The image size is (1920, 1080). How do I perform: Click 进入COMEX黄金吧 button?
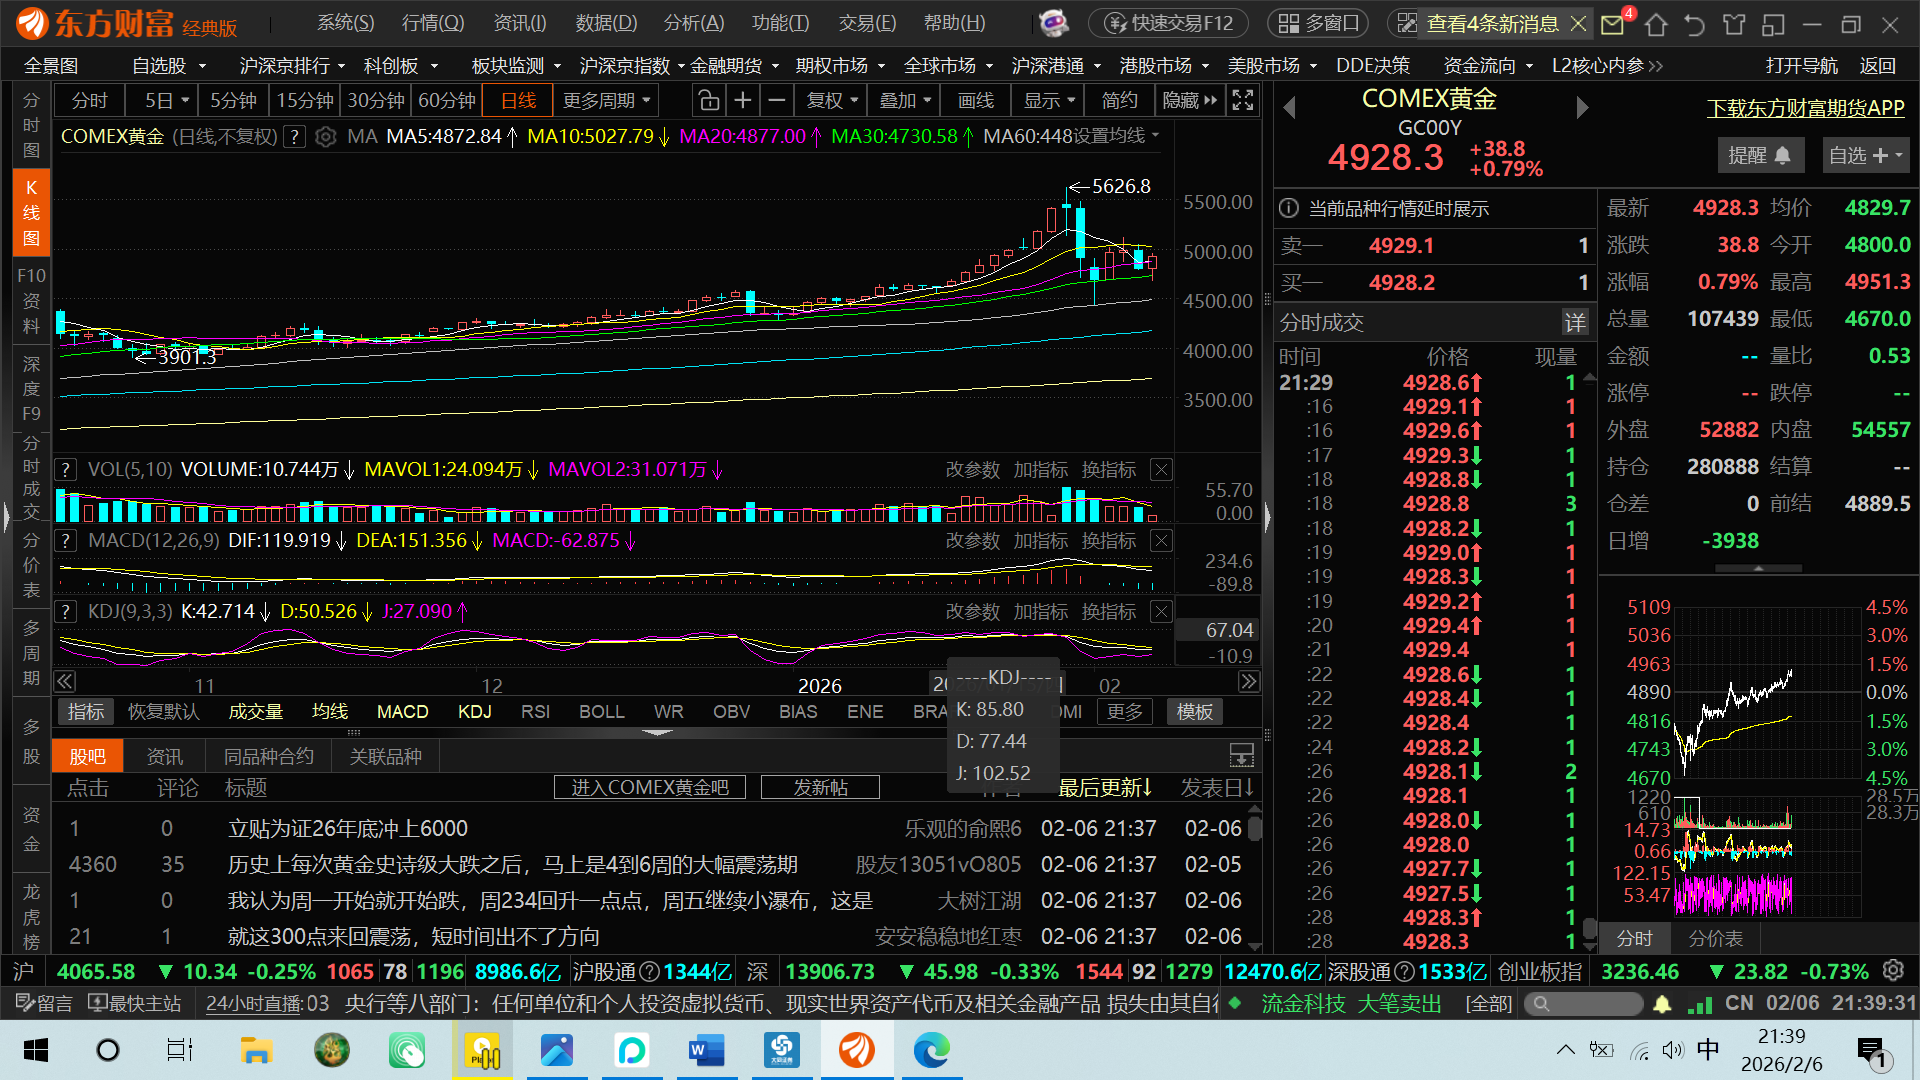point(649,788)
